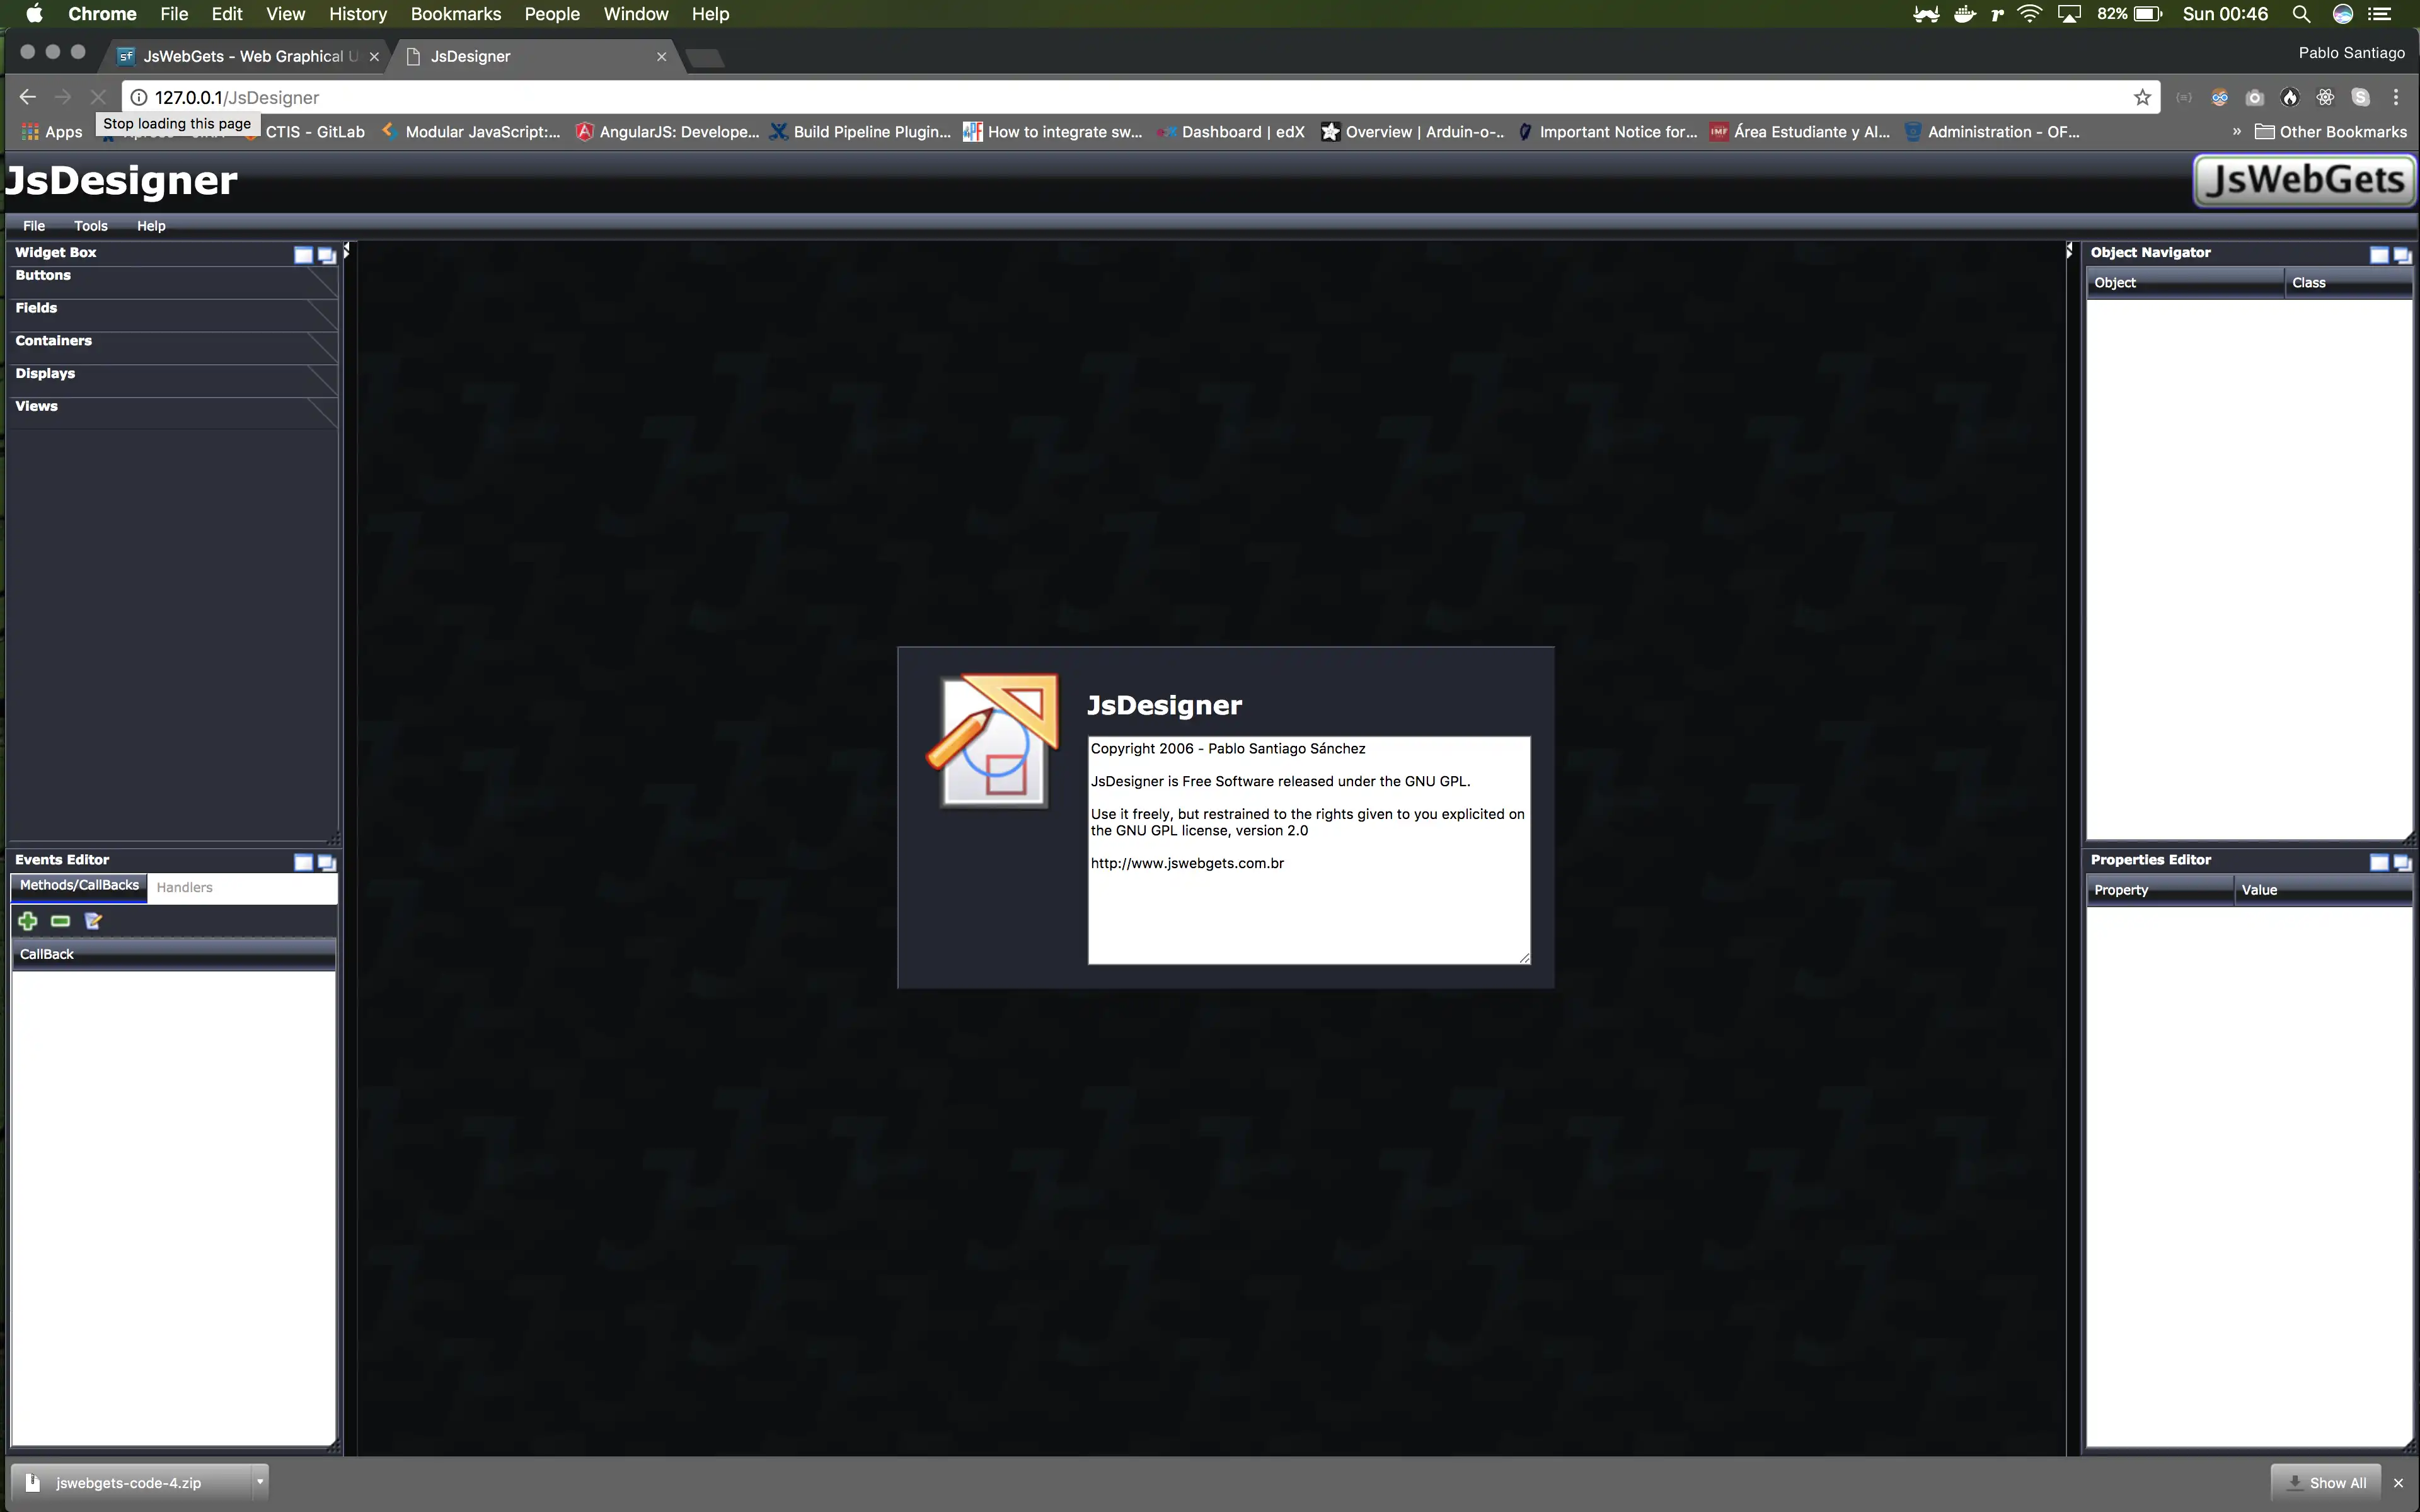Close the JsDesigner browser tab
This screenshot has height=1512, width=2420.
pyautogui.click(x=661, y=57)
